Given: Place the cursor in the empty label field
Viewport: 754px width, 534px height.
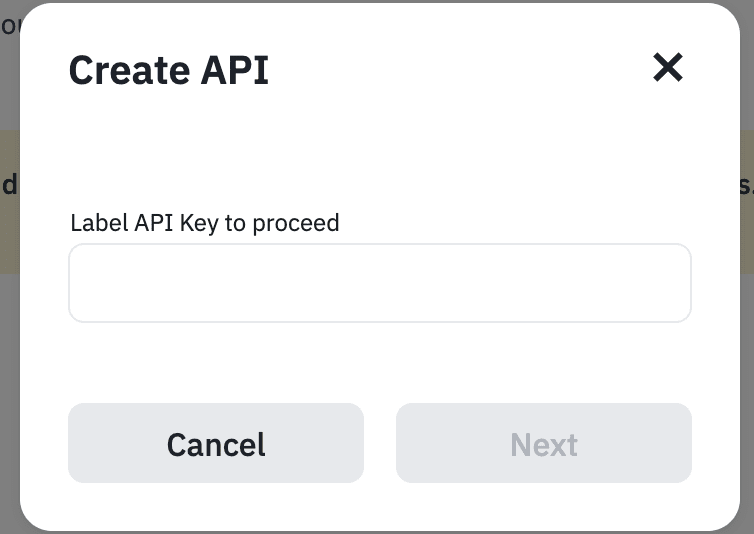Looking at the screenshot, I should 379,283.
